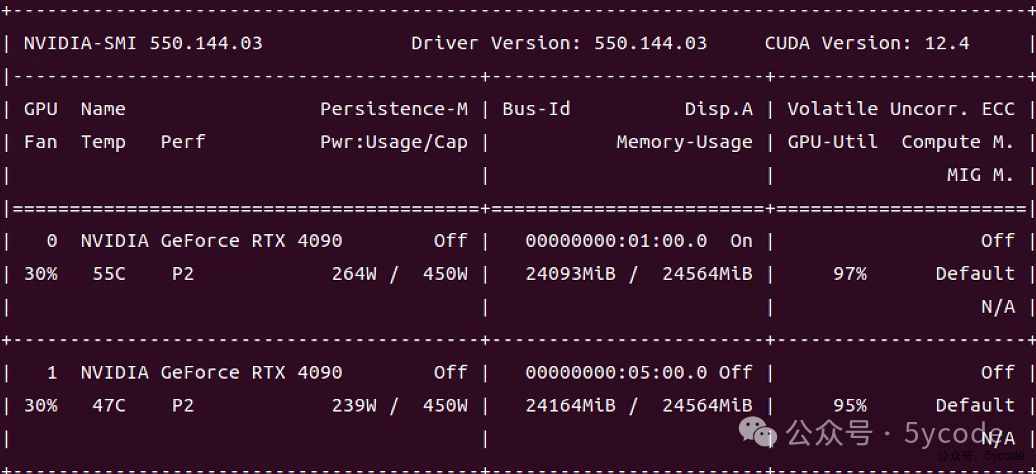Click the "Pwr:Usage/Cap" header label
The height and width of the screenshot is (474, 1036).
click(394, 142)
